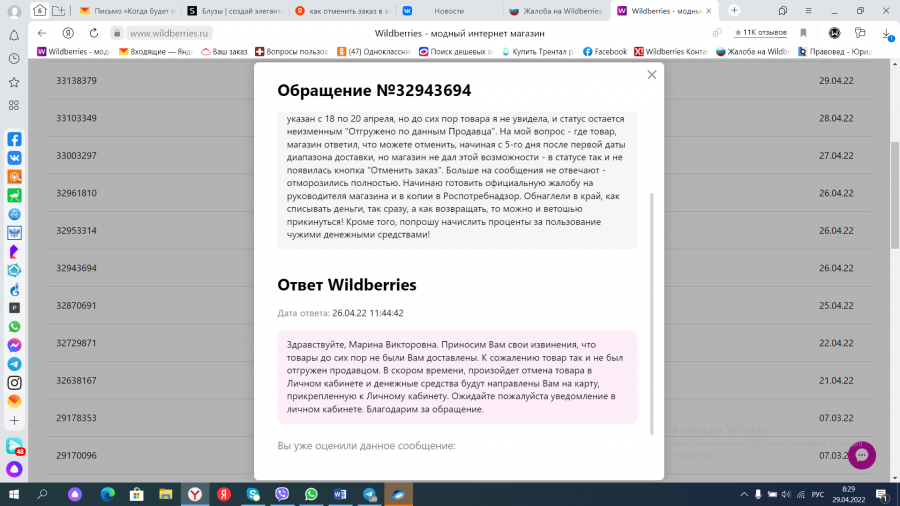The height and width of the screenshot is (506, 900).
Task: Open Alice assistant at sidebar bottom
Action: click(14, 469)
